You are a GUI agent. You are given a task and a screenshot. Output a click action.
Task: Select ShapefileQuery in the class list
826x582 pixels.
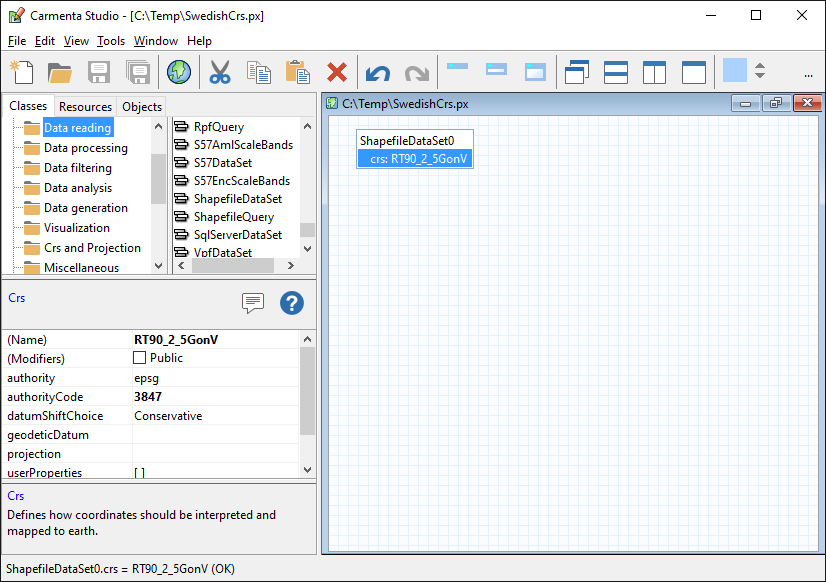click(233, 217)
